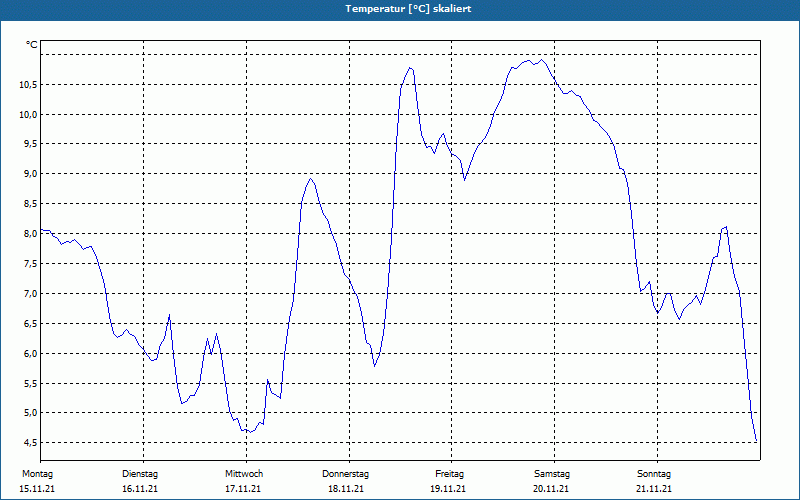The height and width of the screenshot is (500, 800).
Task: Click the date 16.11.21
Action: [140, 489]
